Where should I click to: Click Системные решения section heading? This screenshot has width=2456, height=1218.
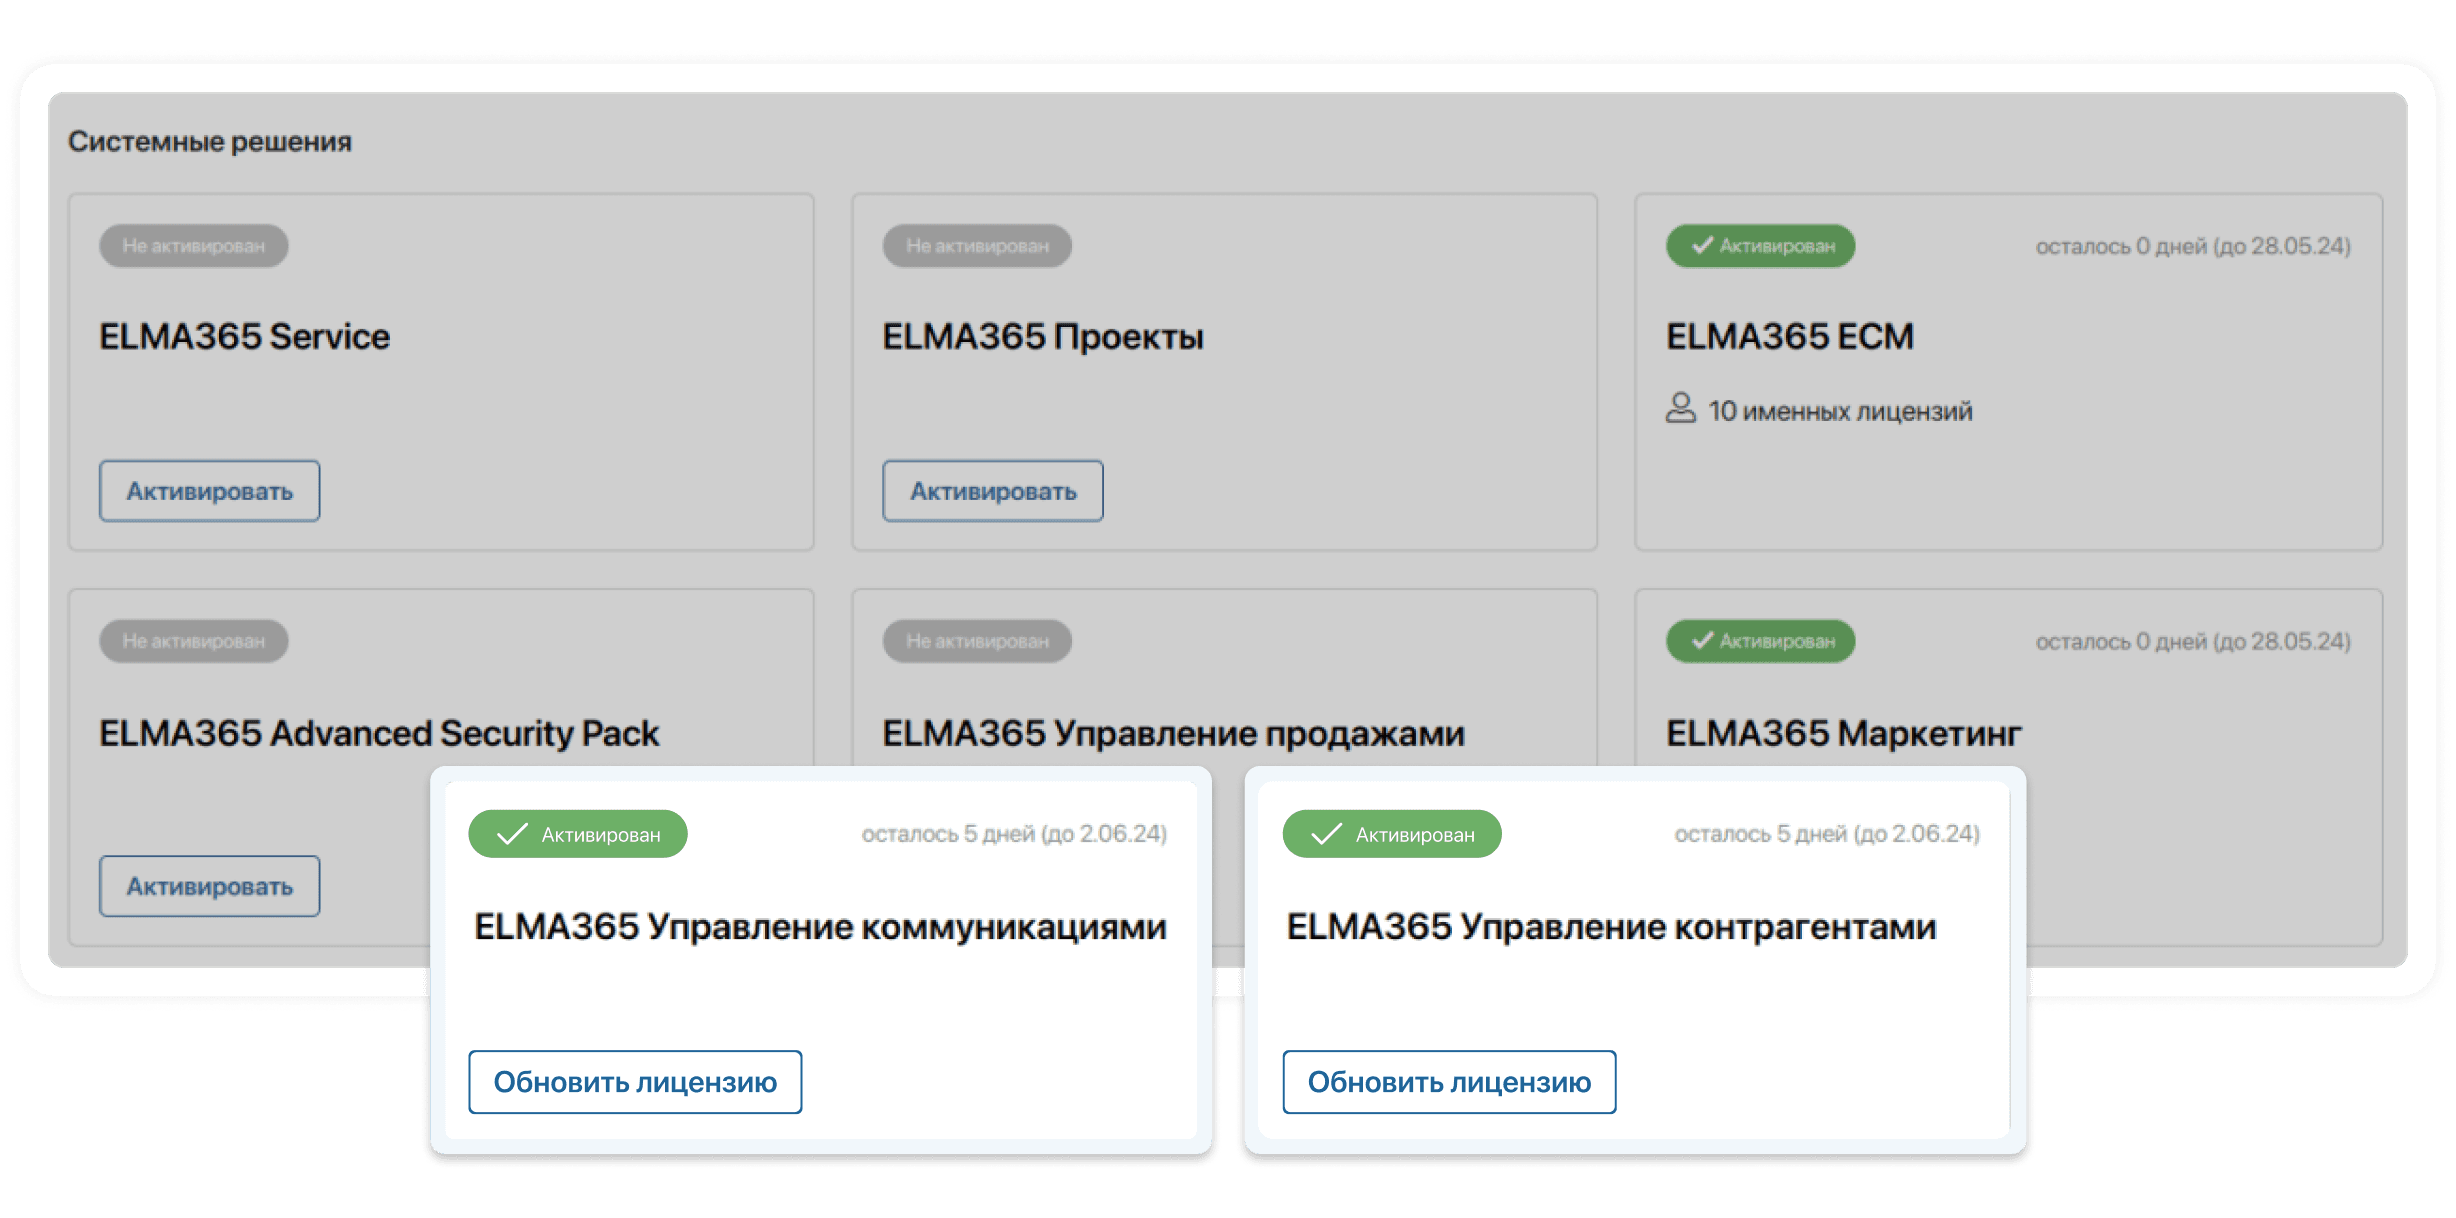tap(210, 142)
